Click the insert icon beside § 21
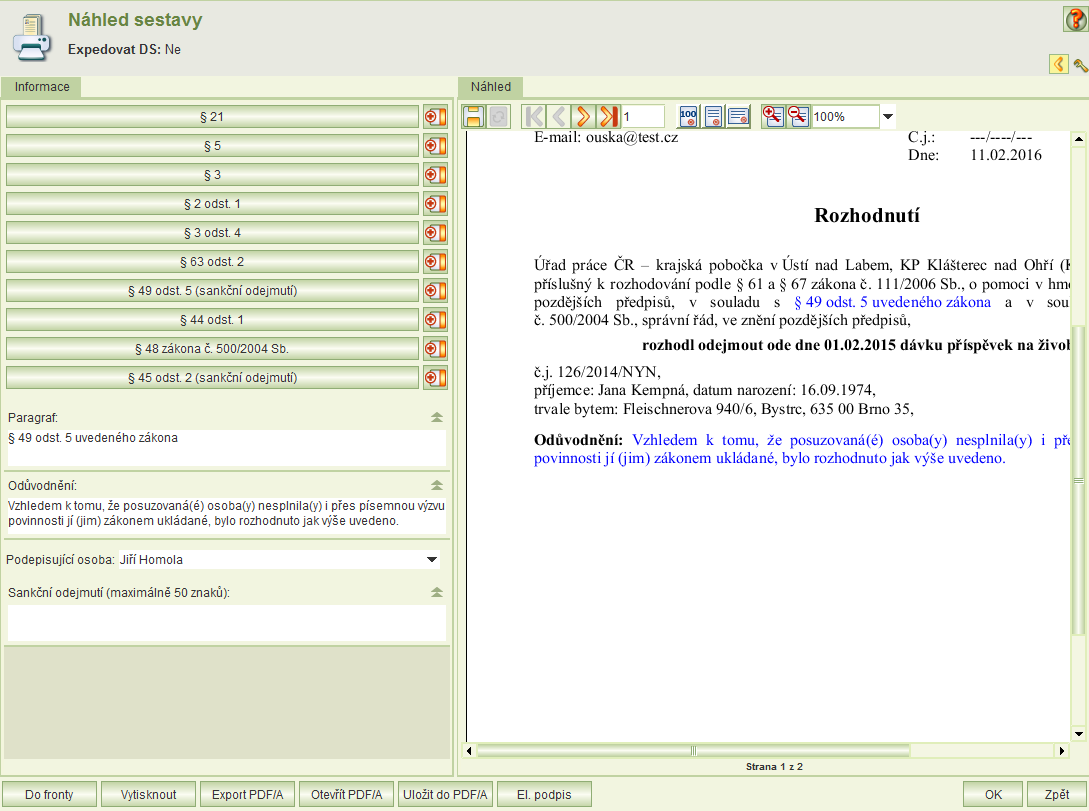This screenshot has width=1089, height=811. pos(435,117)
